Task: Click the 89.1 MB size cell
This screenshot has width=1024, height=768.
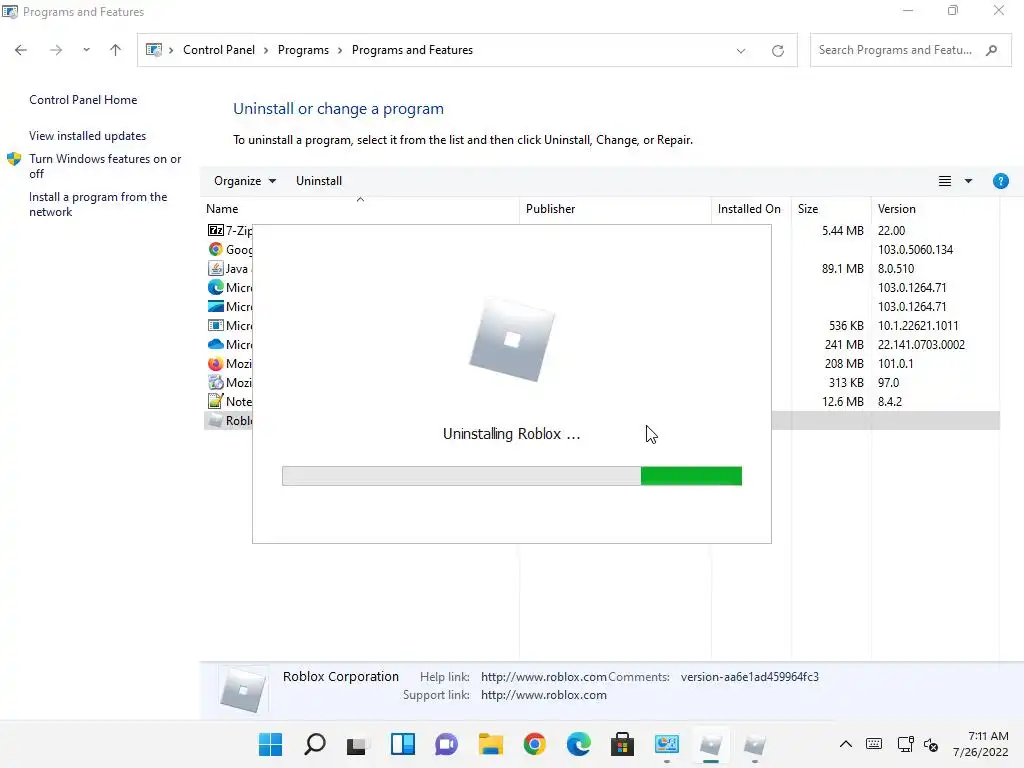Action: (x=842, y=268)
